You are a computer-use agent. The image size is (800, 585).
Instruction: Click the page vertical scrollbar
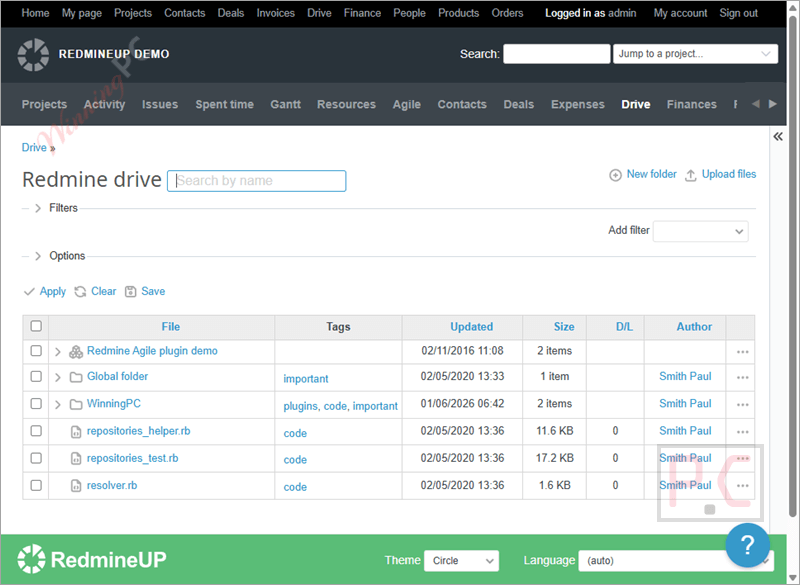[792, 265]
